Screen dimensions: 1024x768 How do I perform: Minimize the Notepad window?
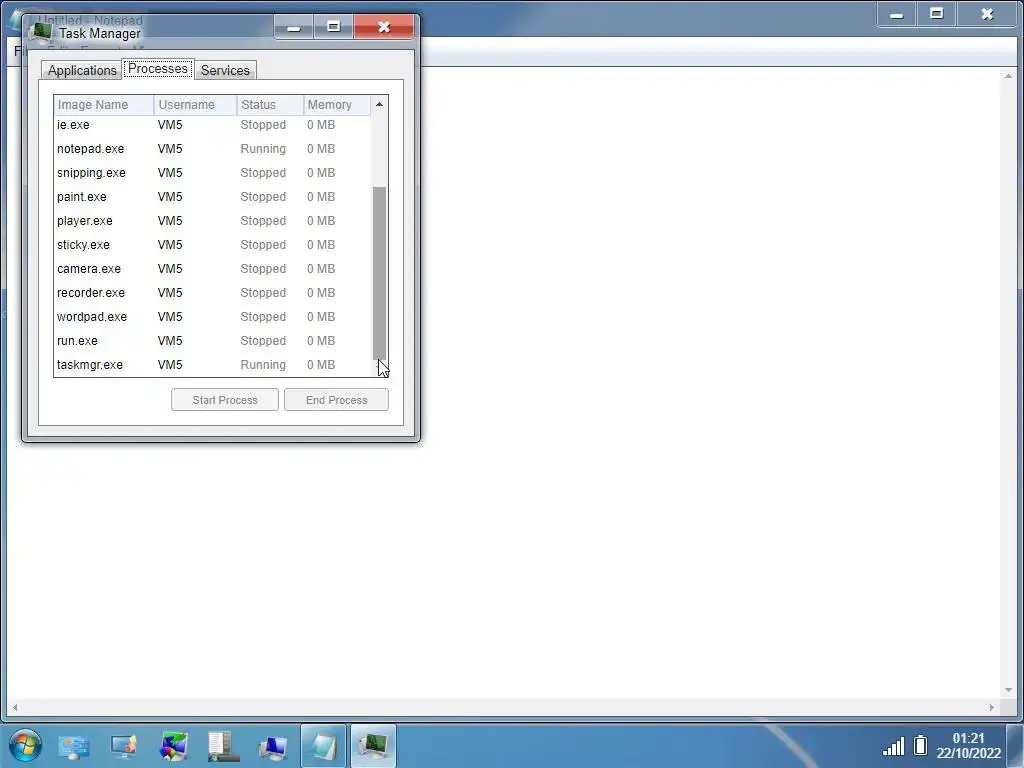coord(897,14)
